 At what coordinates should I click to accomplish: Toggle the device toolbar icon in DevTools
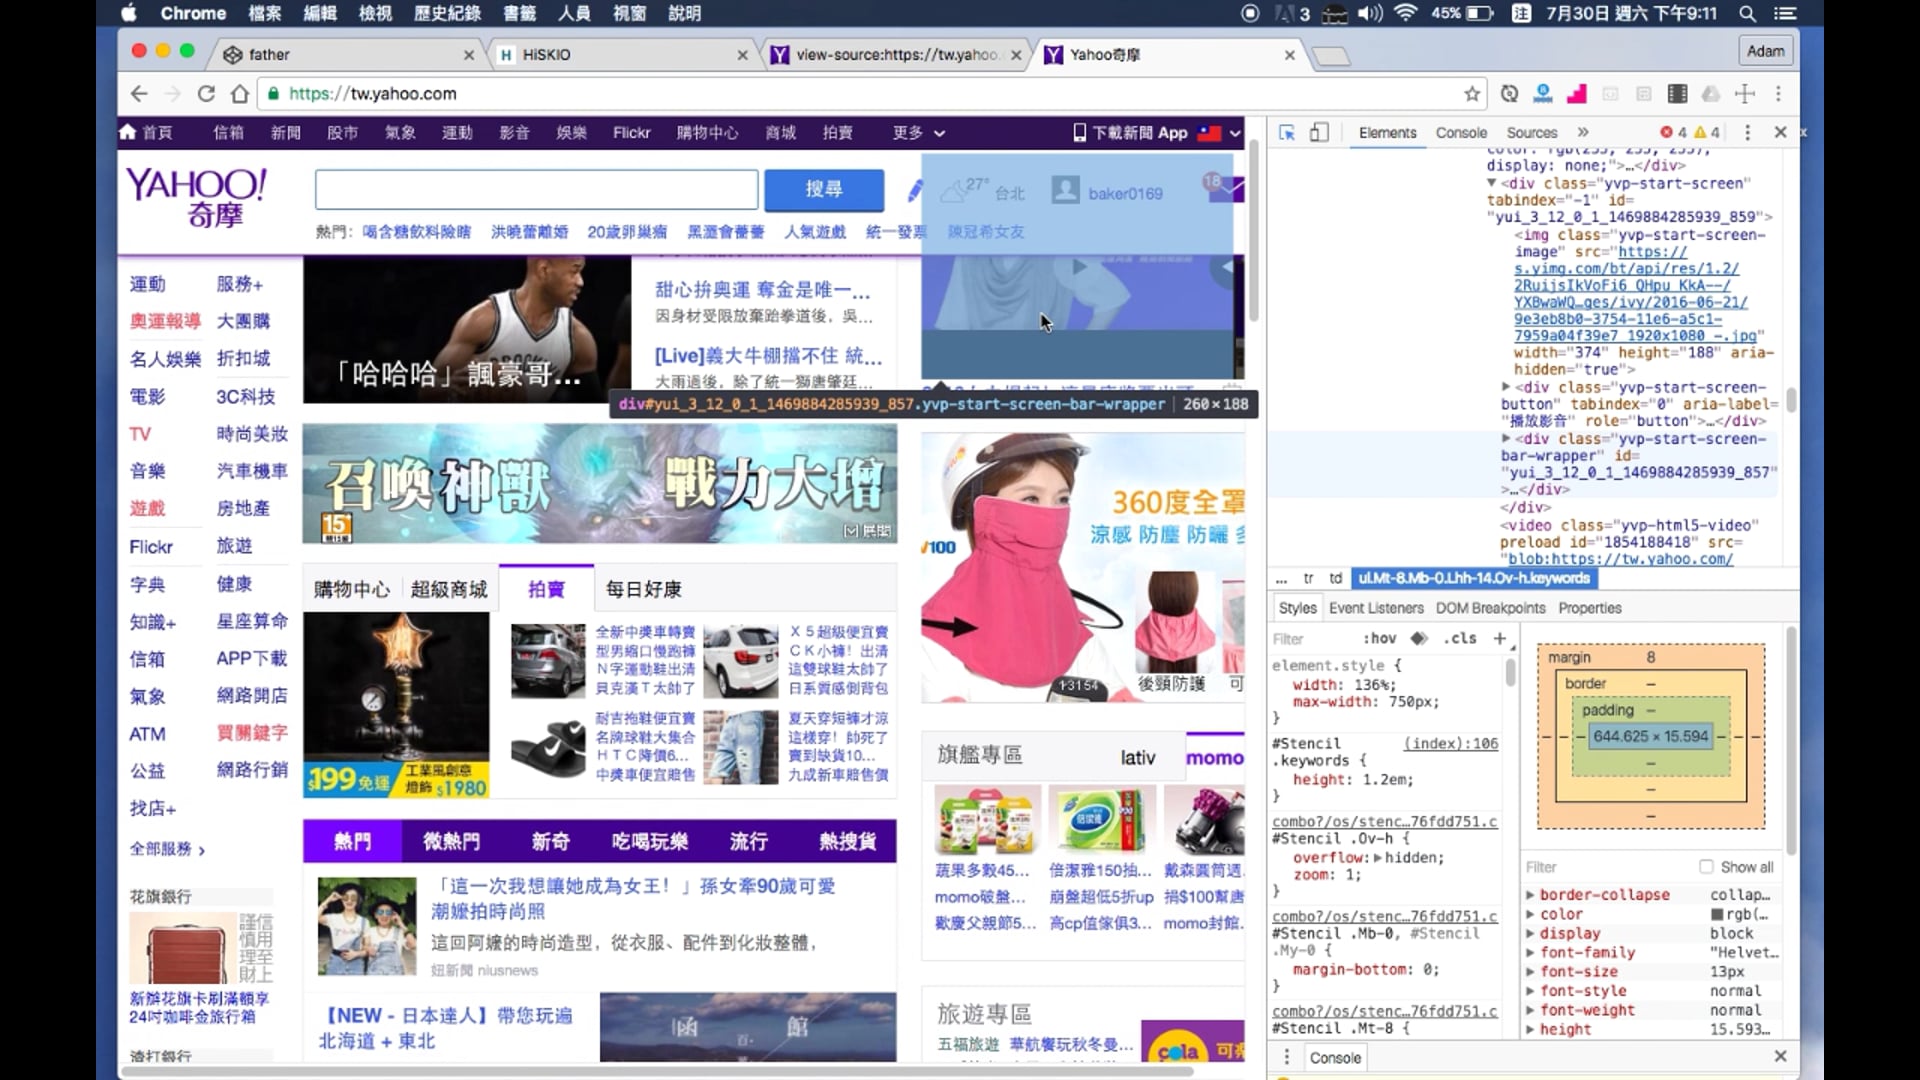1319,132
